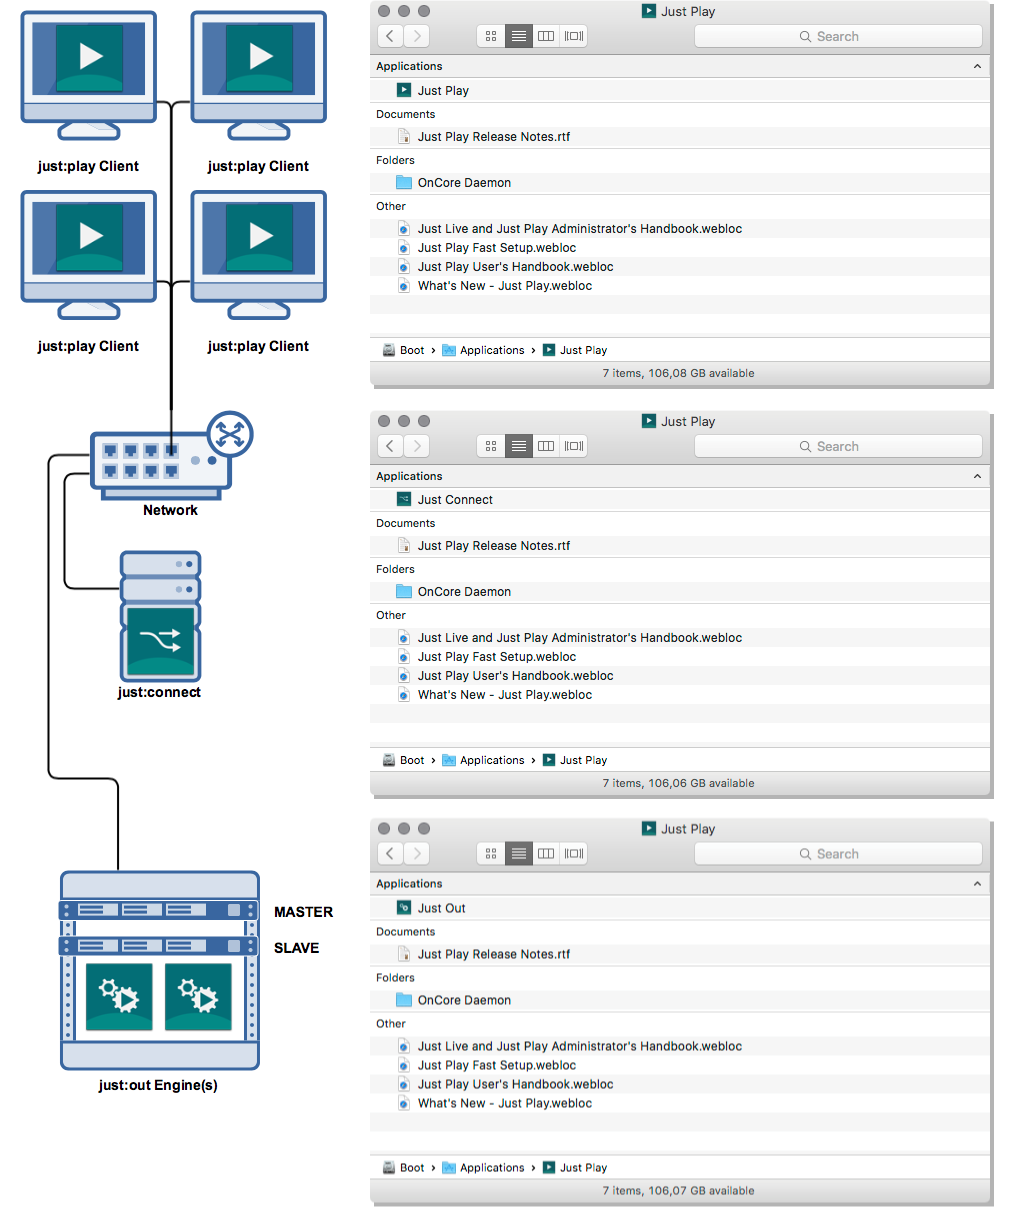Click Applications in path bar of Just Out window
Image resolution: width=1010 pixels, height=1222 pixels.
483,1168
